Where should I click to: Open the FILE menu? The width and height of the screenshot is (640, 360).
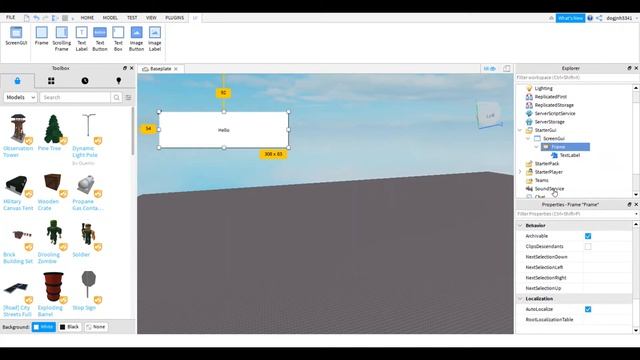coord(11,18)
